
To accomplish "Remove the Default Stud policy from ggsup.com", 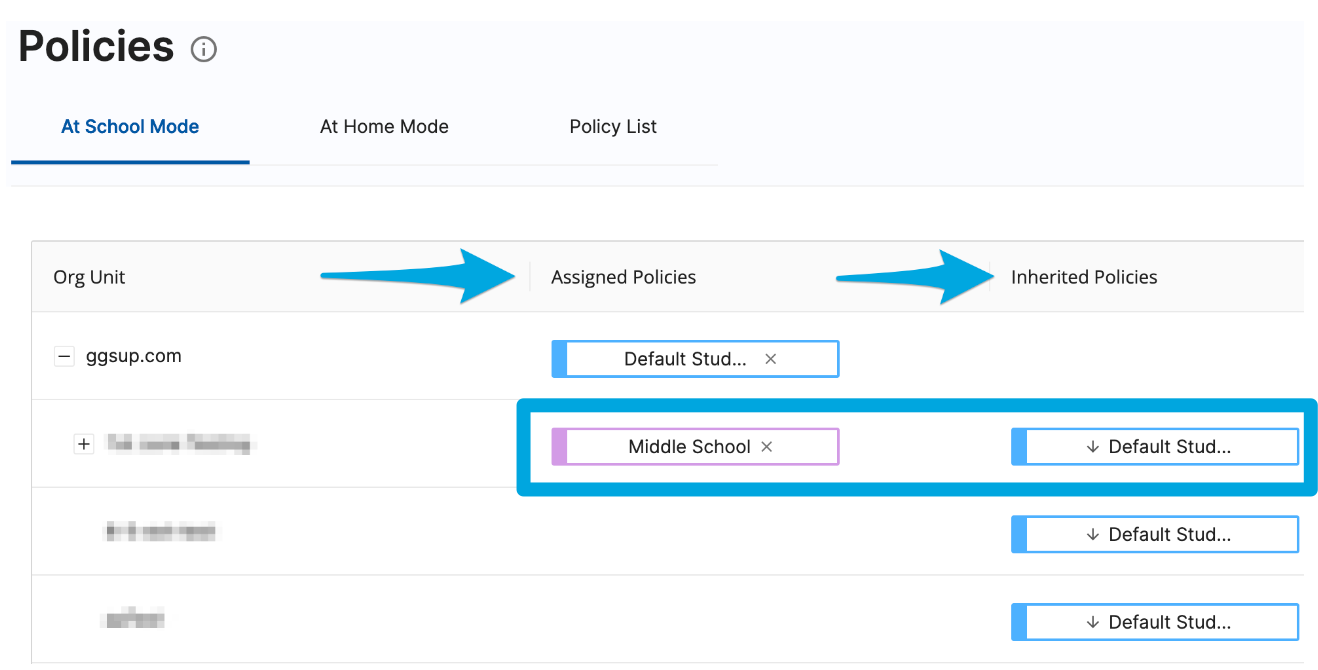I will [x=769, y=358].
